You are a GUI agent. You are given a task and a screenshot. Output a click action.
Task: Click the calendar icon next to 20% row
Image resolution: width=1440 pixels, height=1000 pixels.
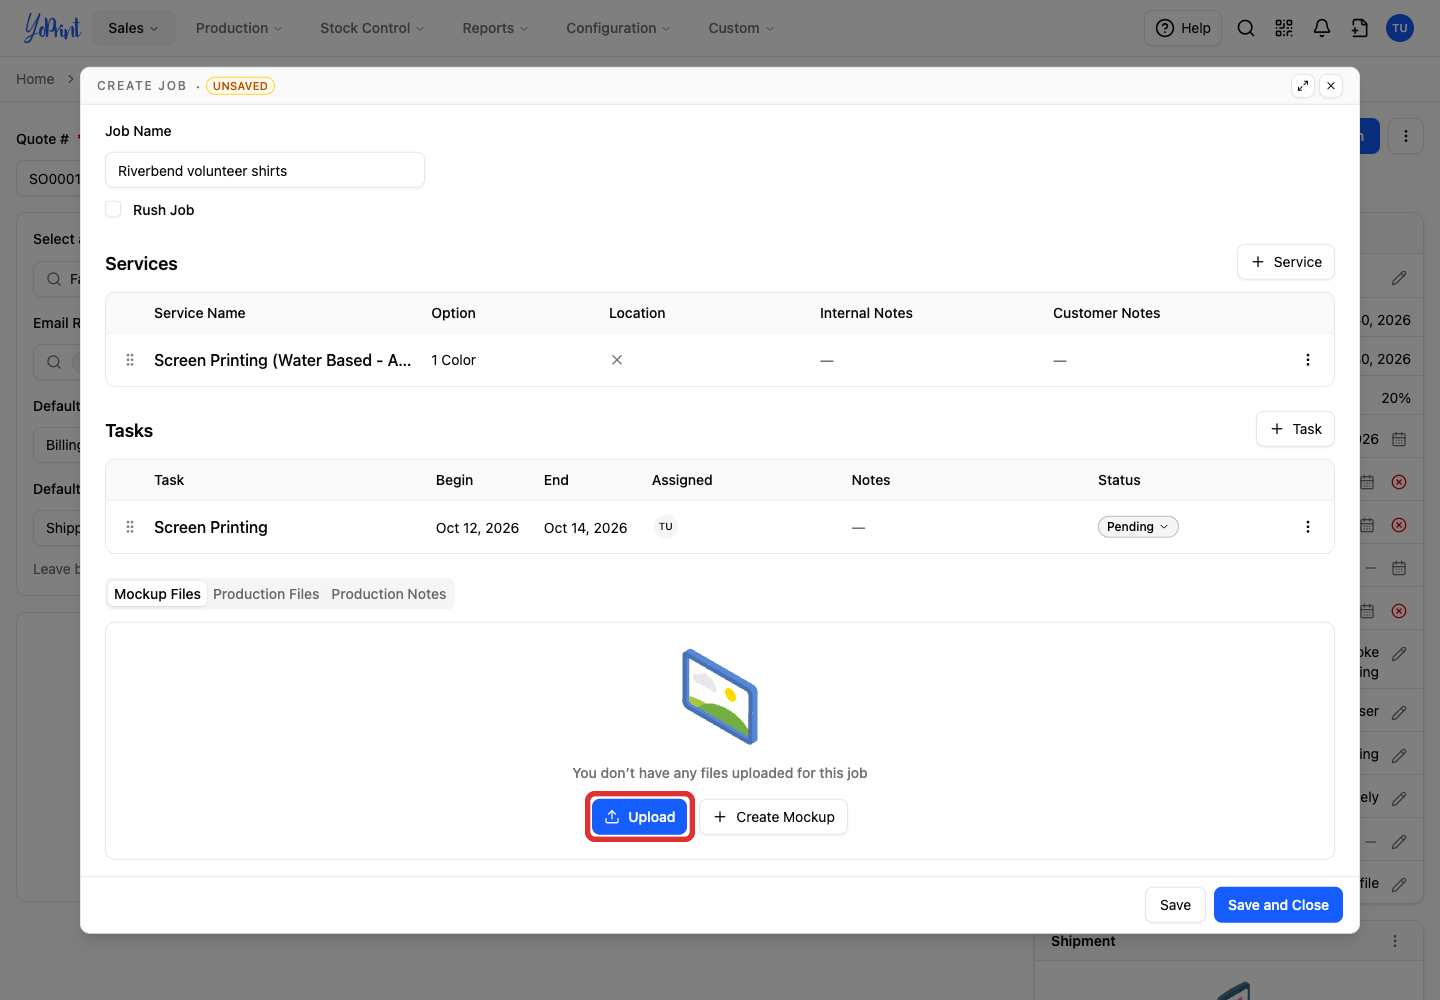pos(1399,439)
